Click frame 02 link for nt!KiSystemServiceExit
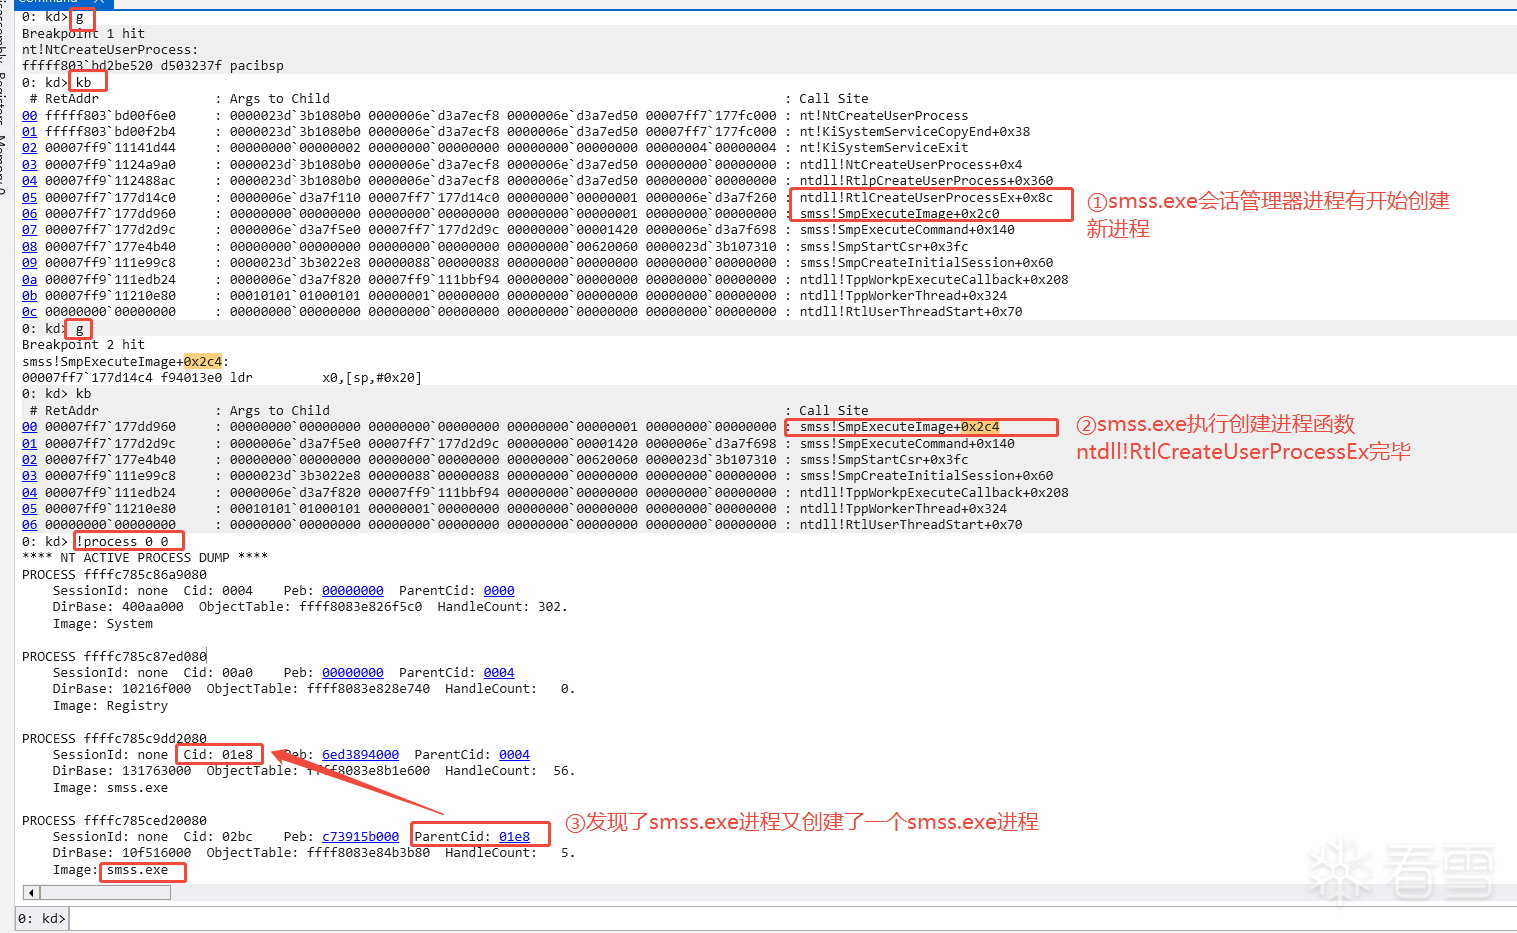Screen dimensions: 1517x933 30,148
